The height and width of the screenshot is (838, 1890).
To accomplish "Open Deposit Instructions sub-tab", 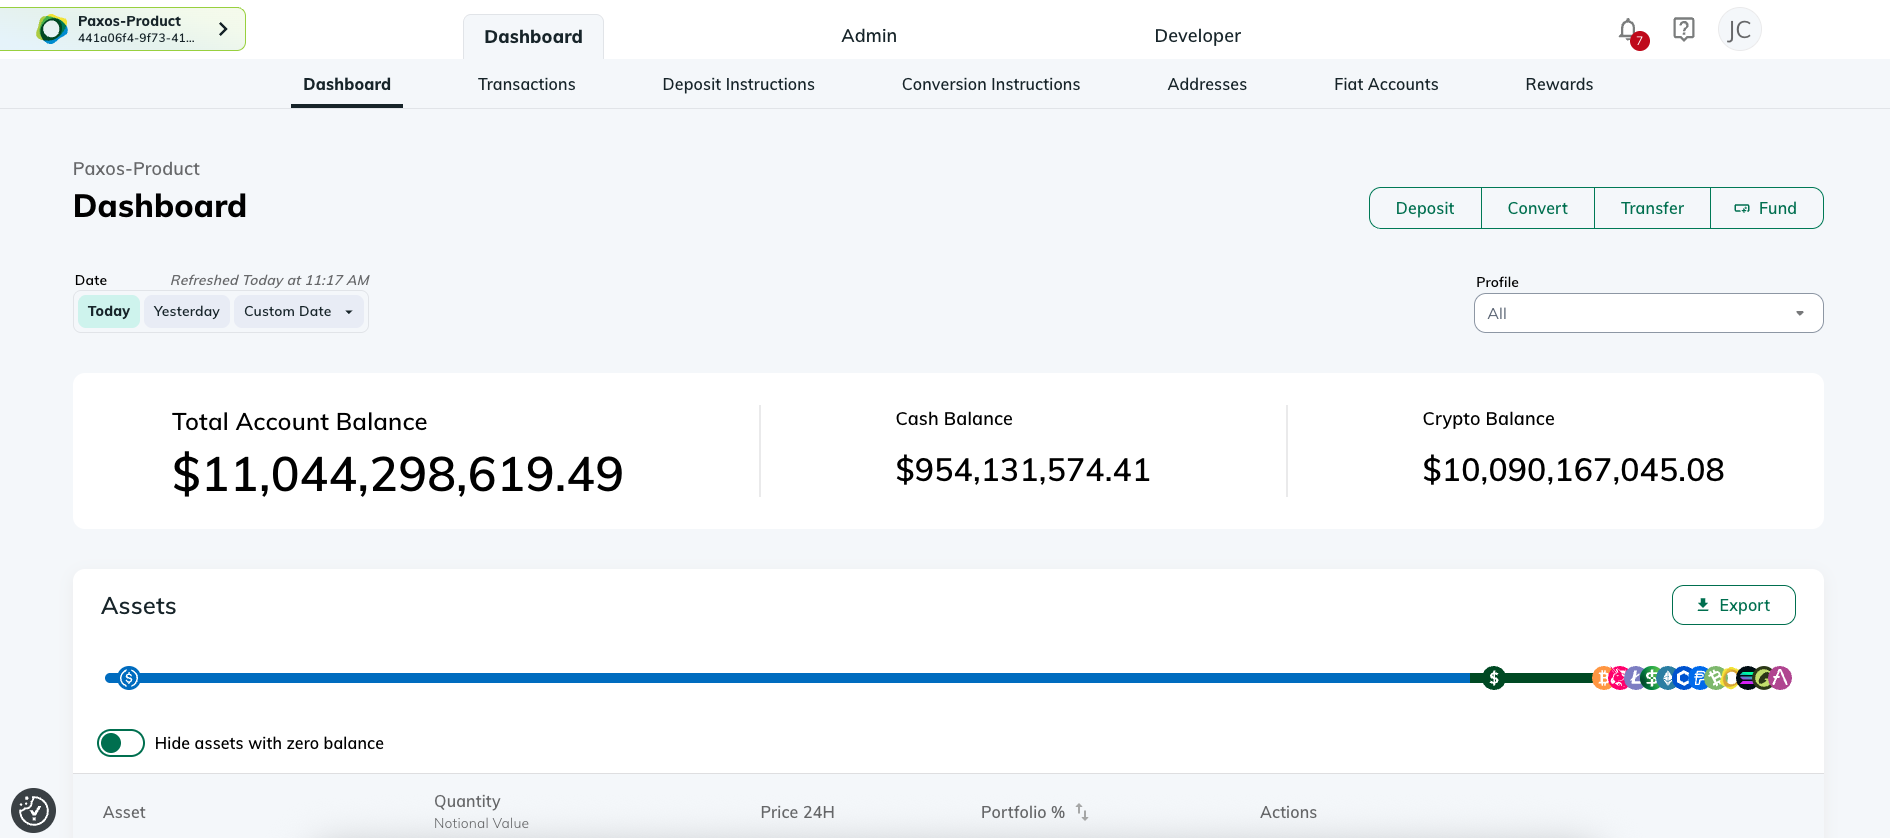I will click(738, 84).
